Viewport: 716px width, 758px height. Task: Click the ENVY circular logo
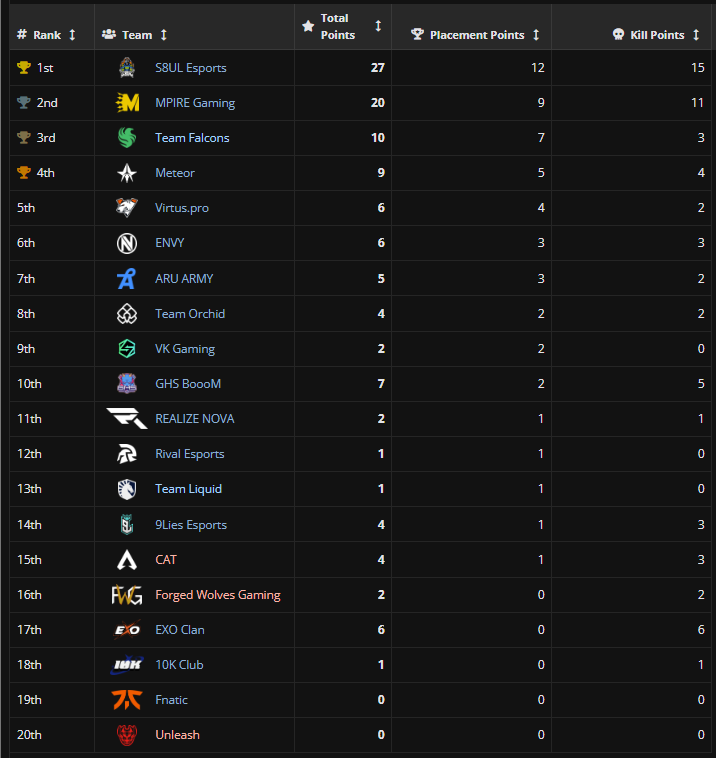tap(127, 243)
